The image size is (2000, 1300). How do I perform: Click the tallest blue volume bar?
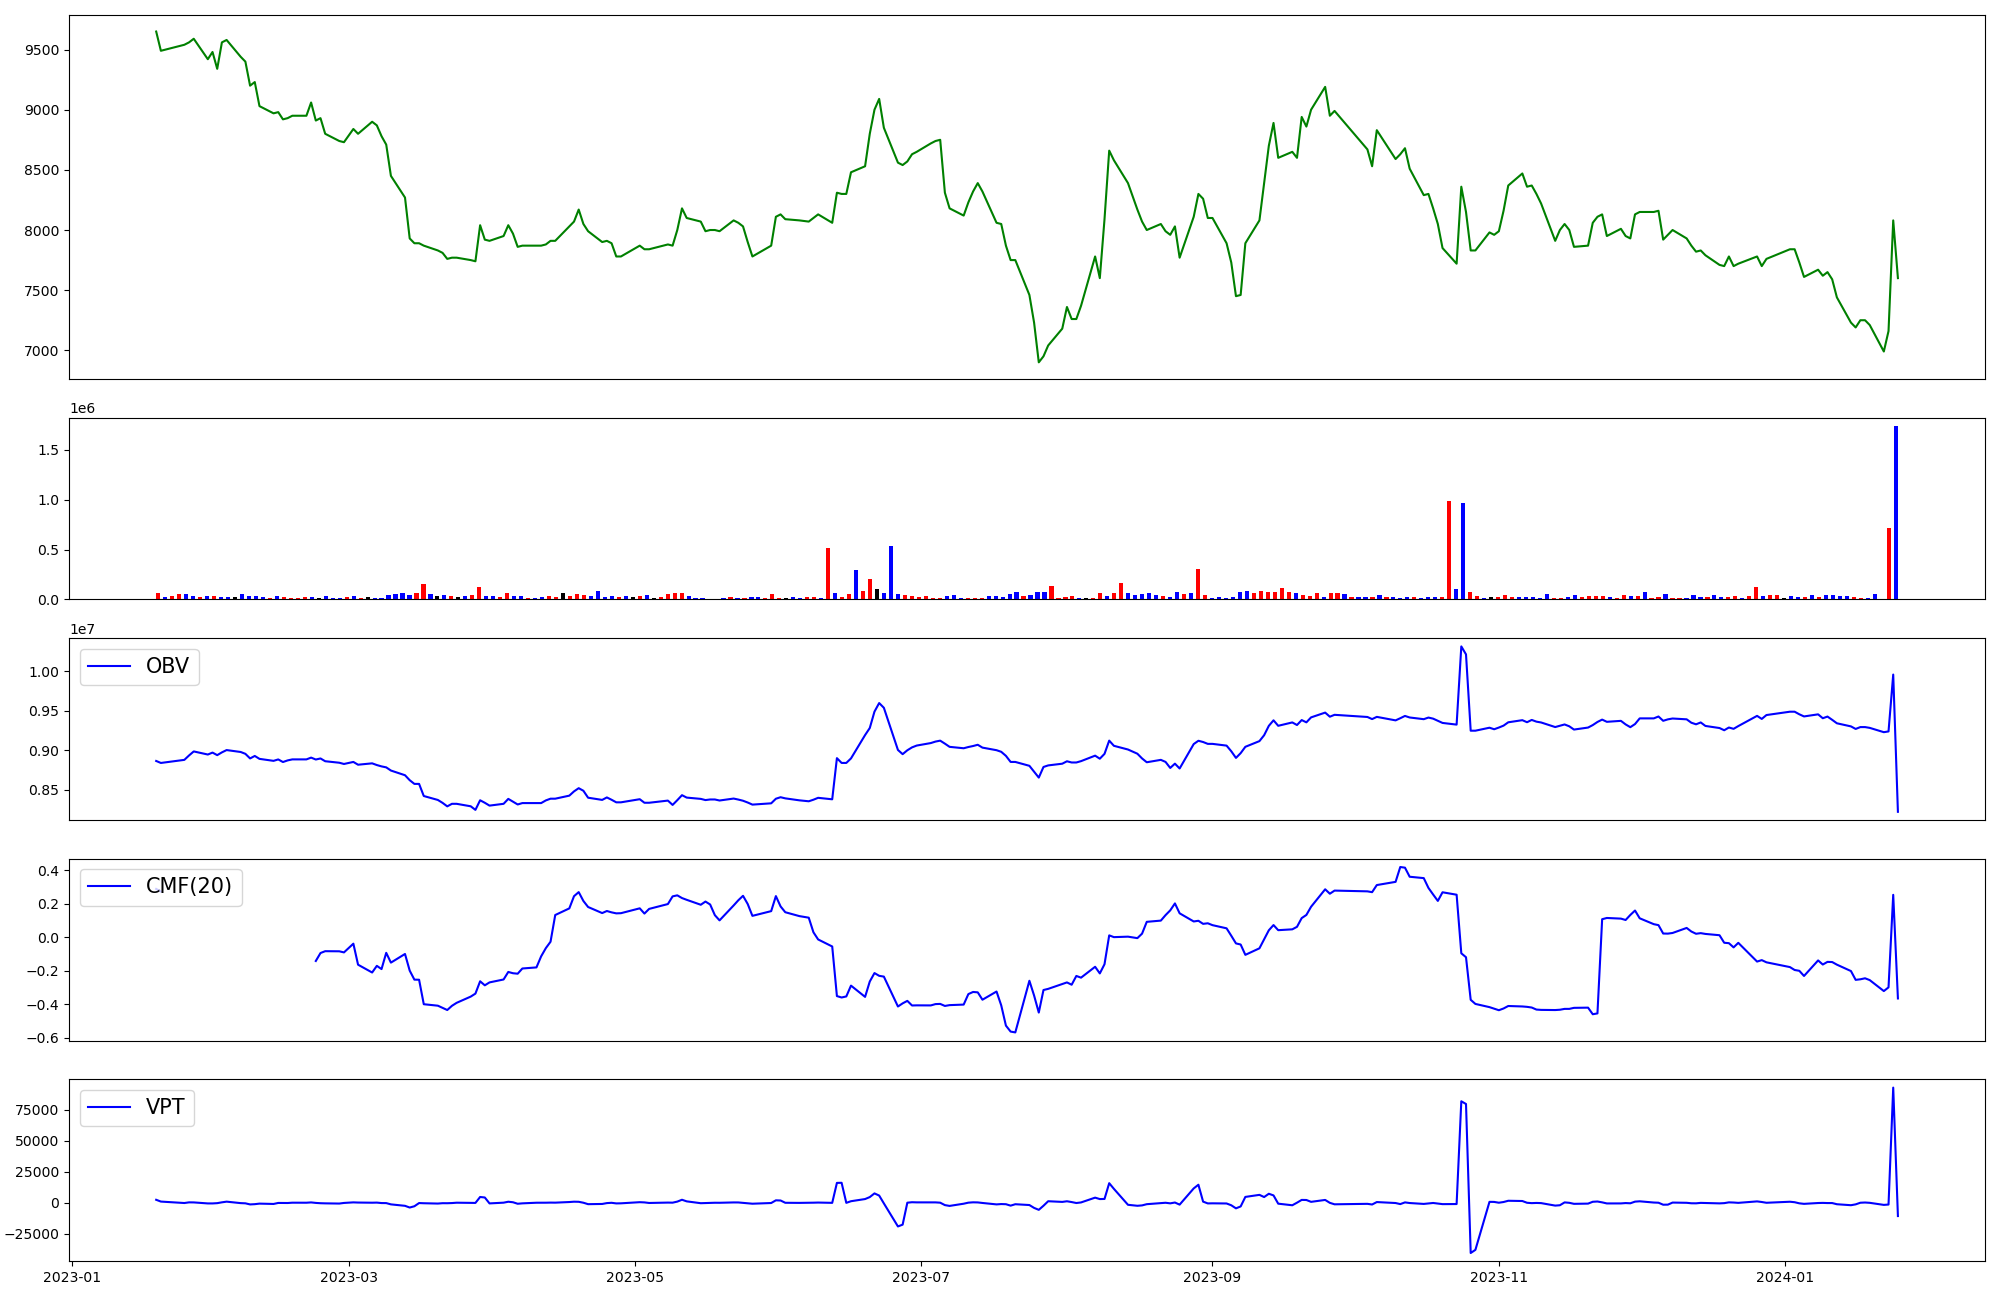(1895, 513)
